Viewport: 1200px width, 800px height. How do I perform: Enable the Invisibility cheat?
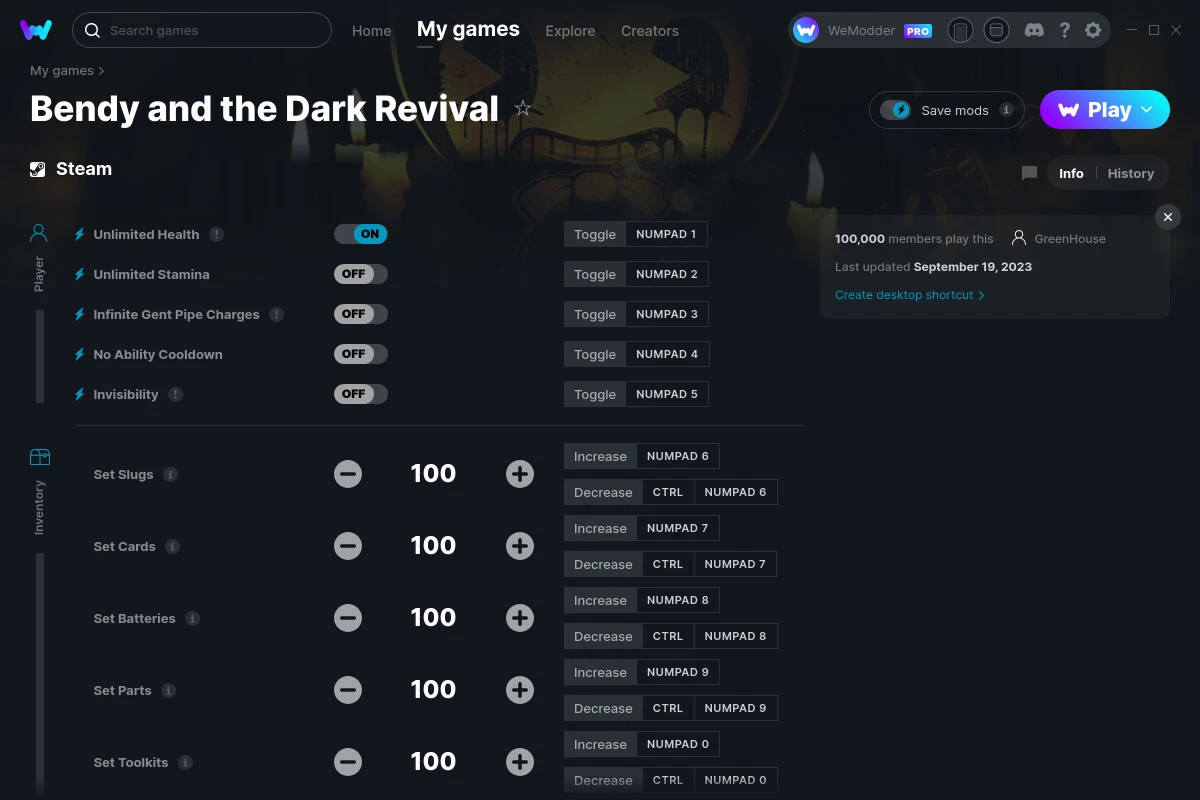point(360,394)
